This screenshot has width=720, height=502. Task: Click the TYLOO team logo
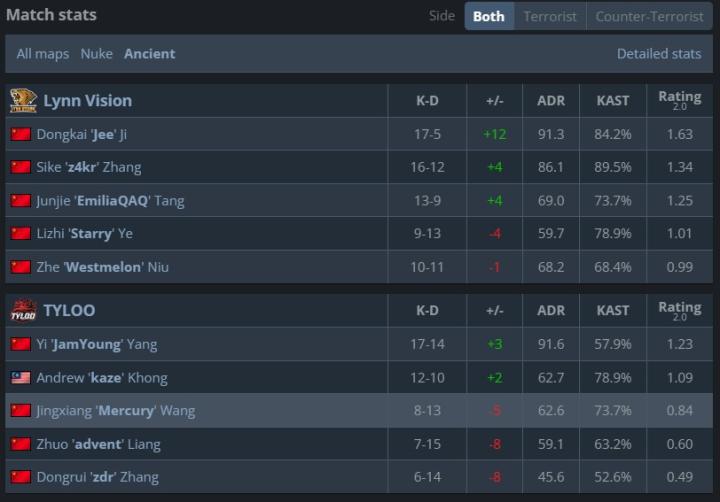pos(23,310)
